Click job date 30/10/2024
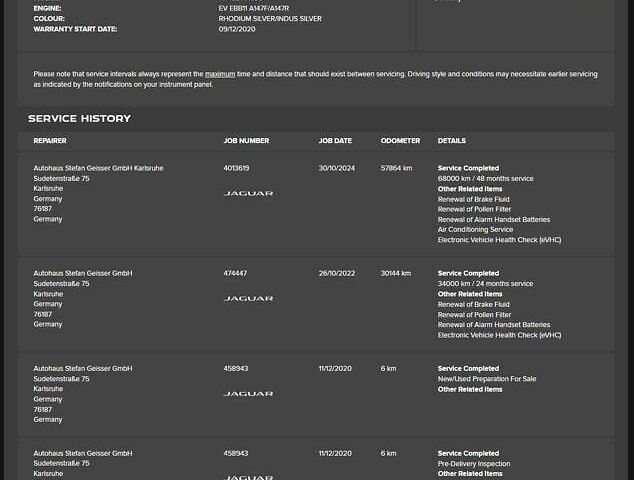 pyautogui.click(x=337, y=168)
